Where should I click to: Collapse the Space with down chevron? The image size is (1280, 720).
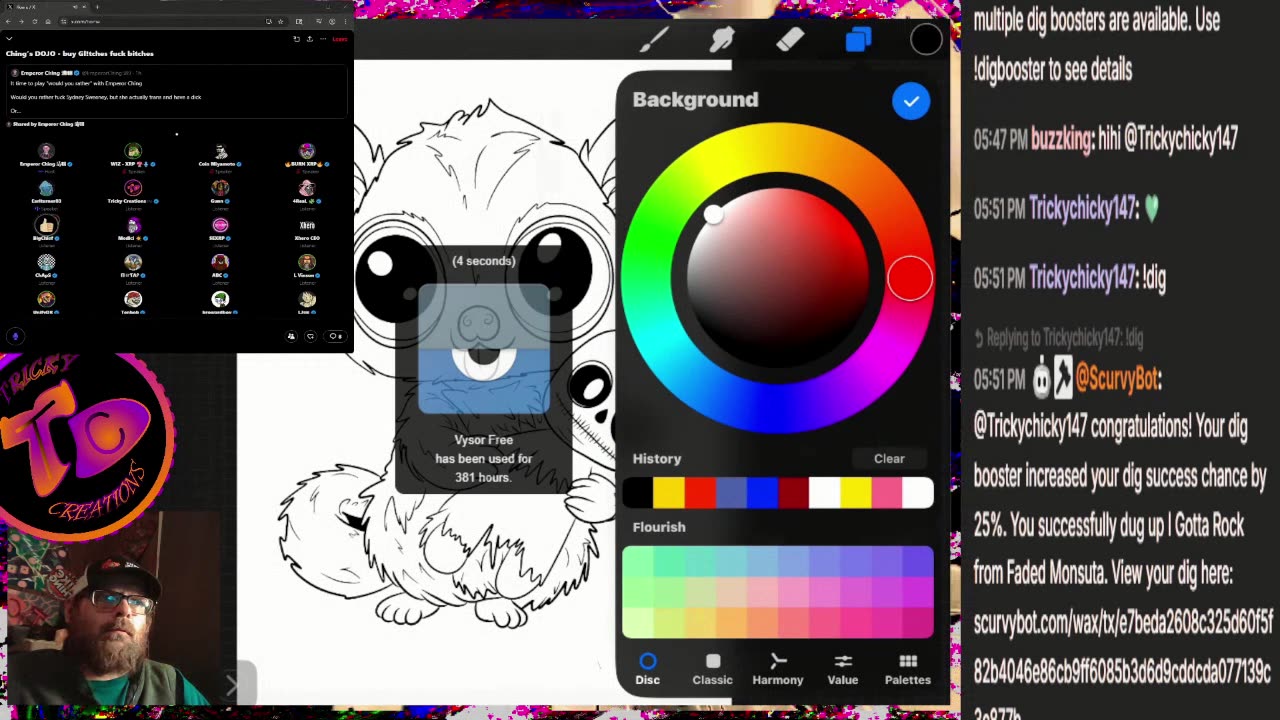(9, 39)
